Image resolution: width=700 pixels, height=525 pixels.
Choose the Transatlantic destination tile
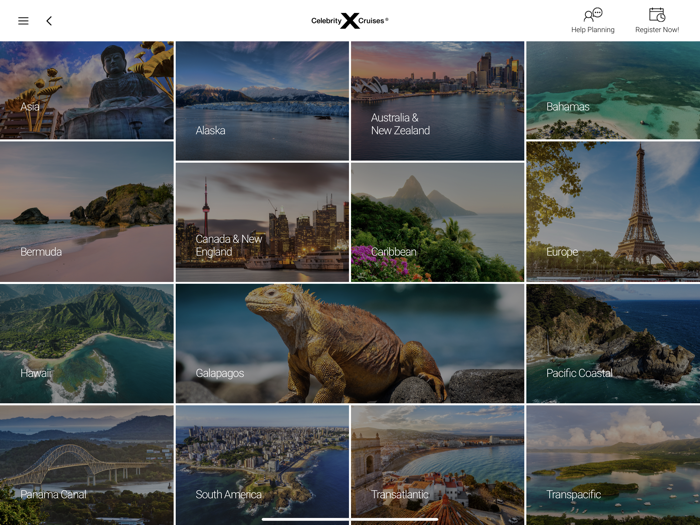click(x=438, y=465)
